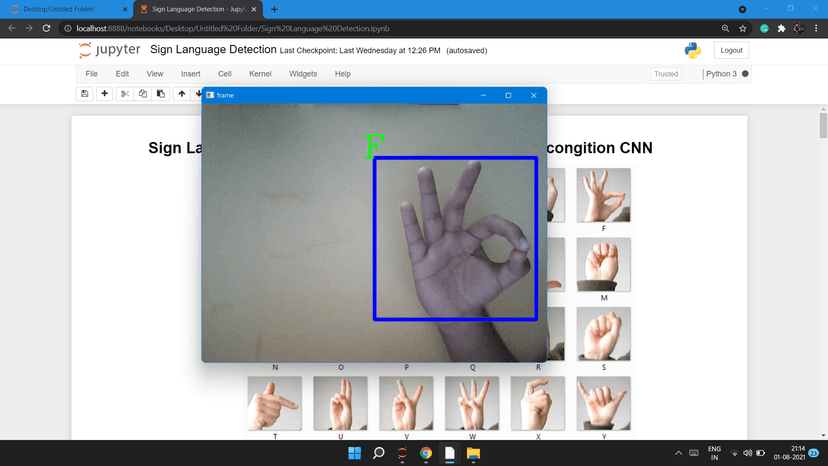This screenshot has height=466, width=828.
Task: Close the Desktop/Untitled Folder tab
Action: (125, 10)
